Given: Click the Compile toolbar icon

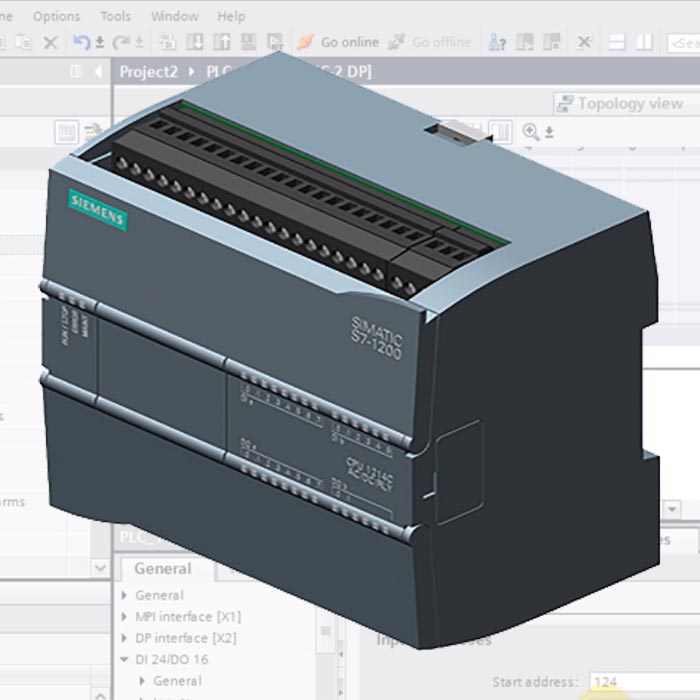Looking at the screenshot, I should (168, 42).
